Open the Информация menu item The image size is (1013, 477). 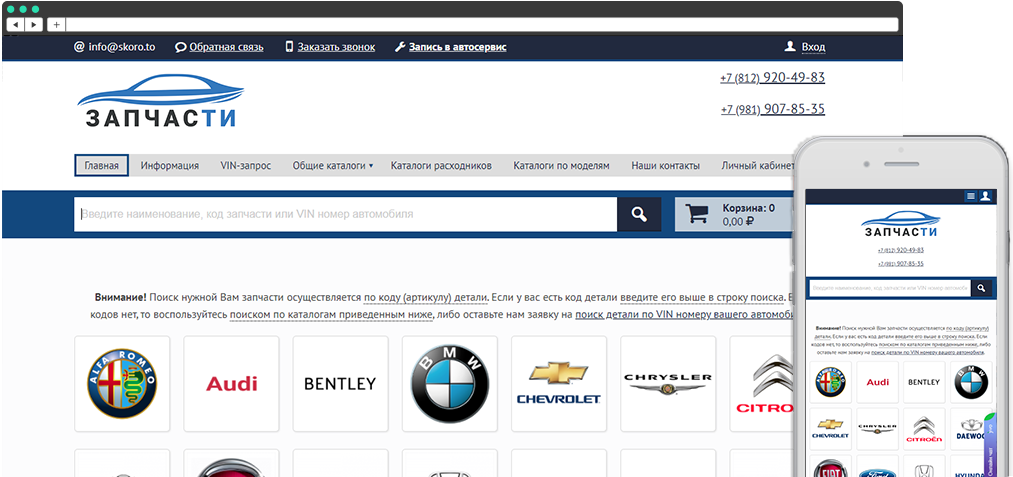170,165
